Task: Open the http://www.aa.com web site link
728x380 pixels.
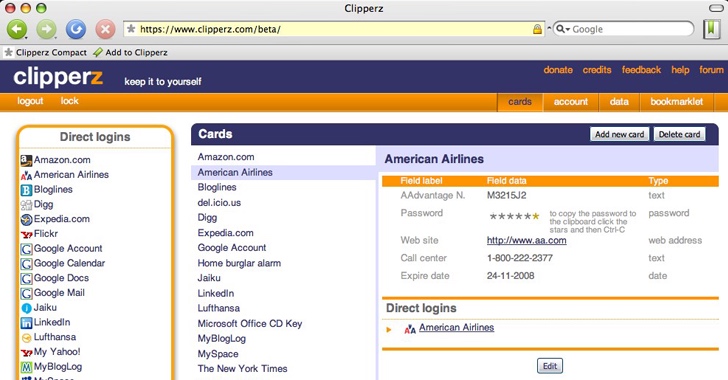Action: coord(526,240)
